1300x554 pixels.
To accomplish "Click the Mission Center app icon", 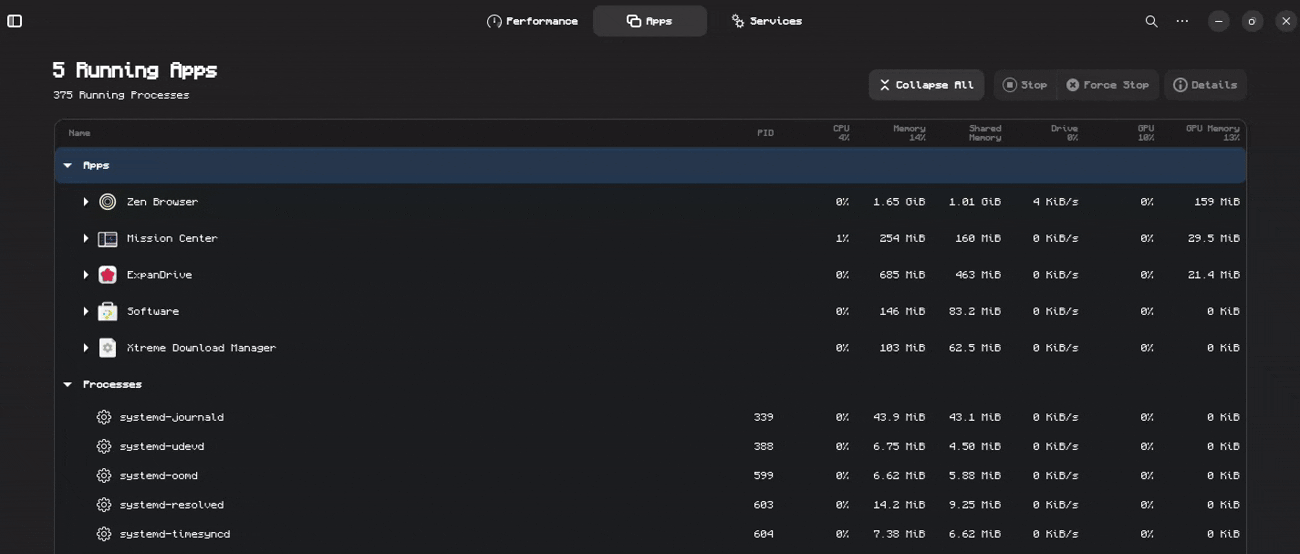I will point(108,239).
